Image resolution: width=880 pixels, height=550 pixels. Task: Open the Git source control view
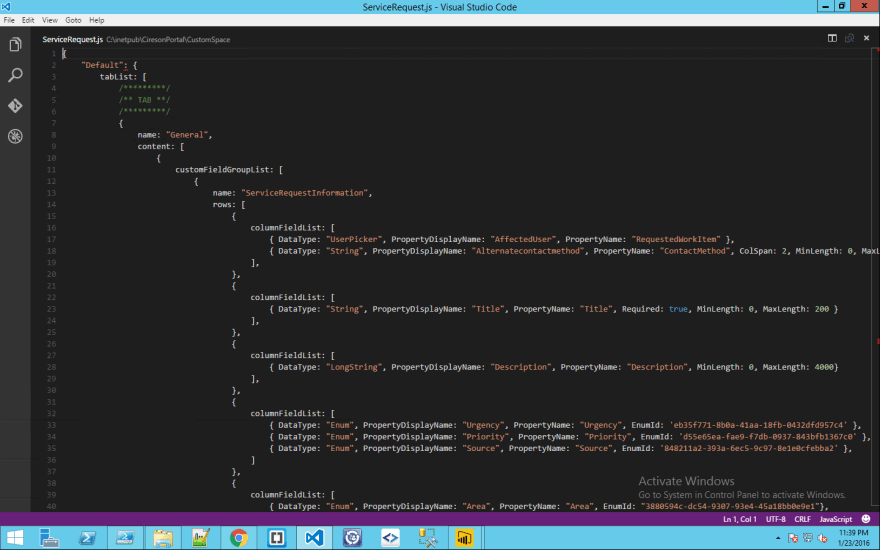coord(15,106)
